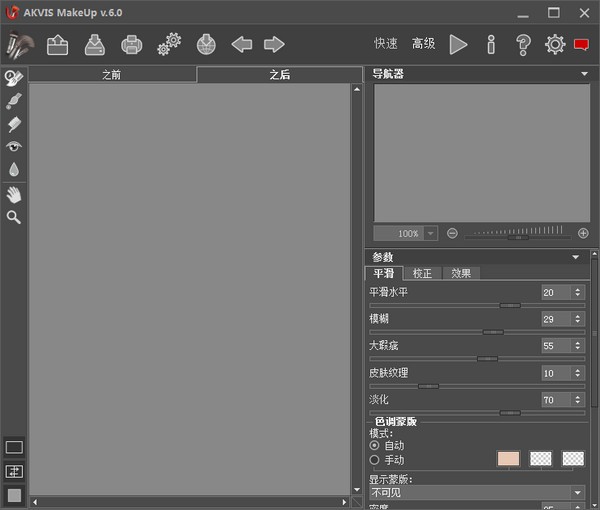Select the 自动 mode radio button
This screenshot has width=600, height=510.
point(375,445)
